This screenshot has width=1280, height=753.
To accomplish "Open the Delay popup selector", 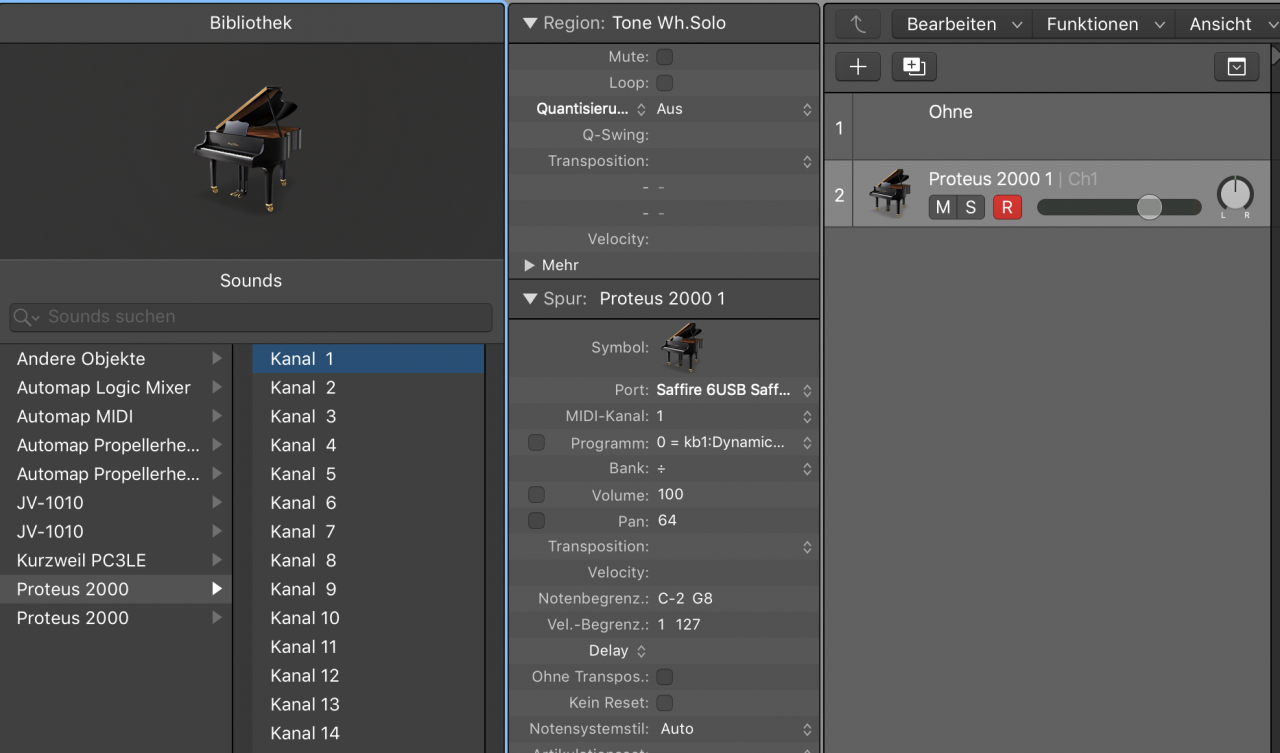I will [616, 651].
